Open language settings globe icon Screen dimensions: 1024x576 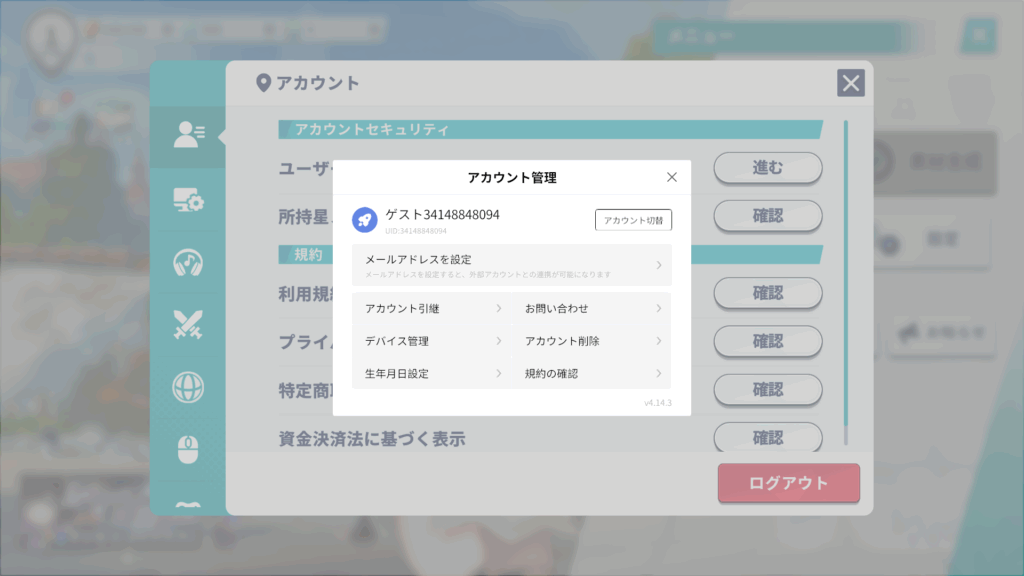point(188,386)
